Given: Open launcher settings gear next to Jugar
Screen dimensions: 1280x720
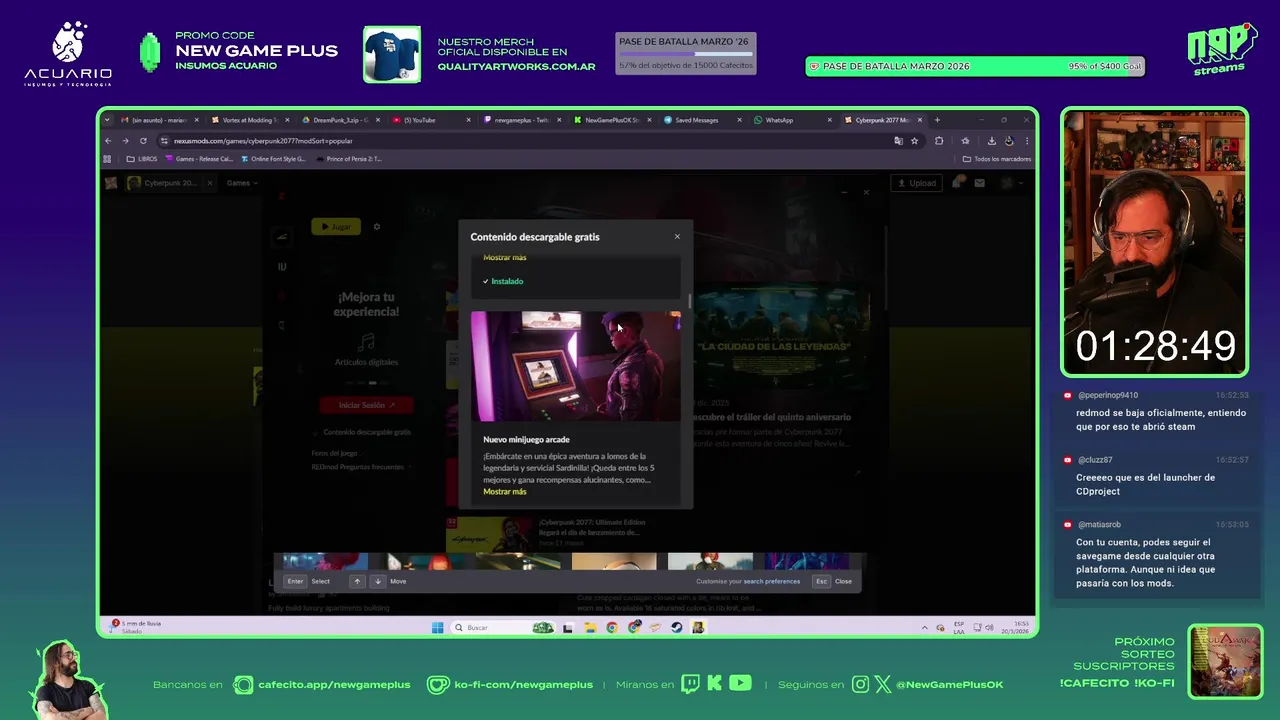Looking at the screenshot, I should (377, 227).
